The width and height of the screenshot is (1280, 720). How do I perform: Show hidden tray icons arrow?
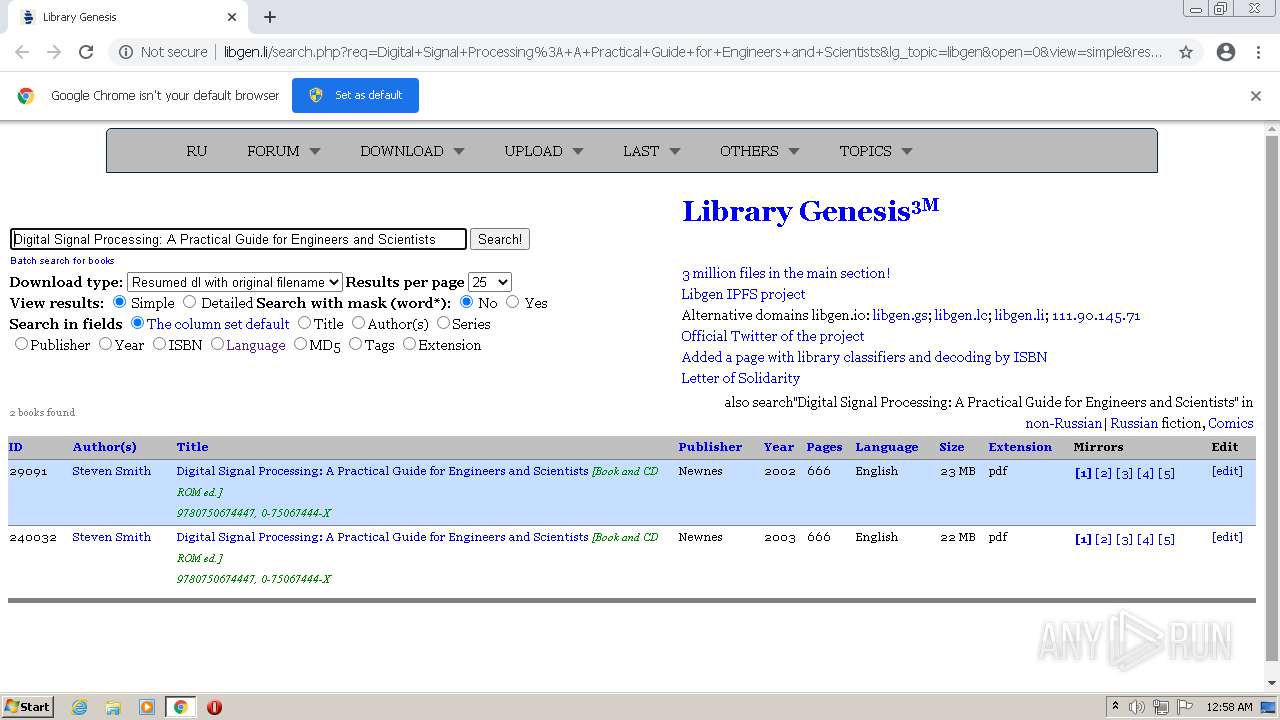[x=1115, y=707]
